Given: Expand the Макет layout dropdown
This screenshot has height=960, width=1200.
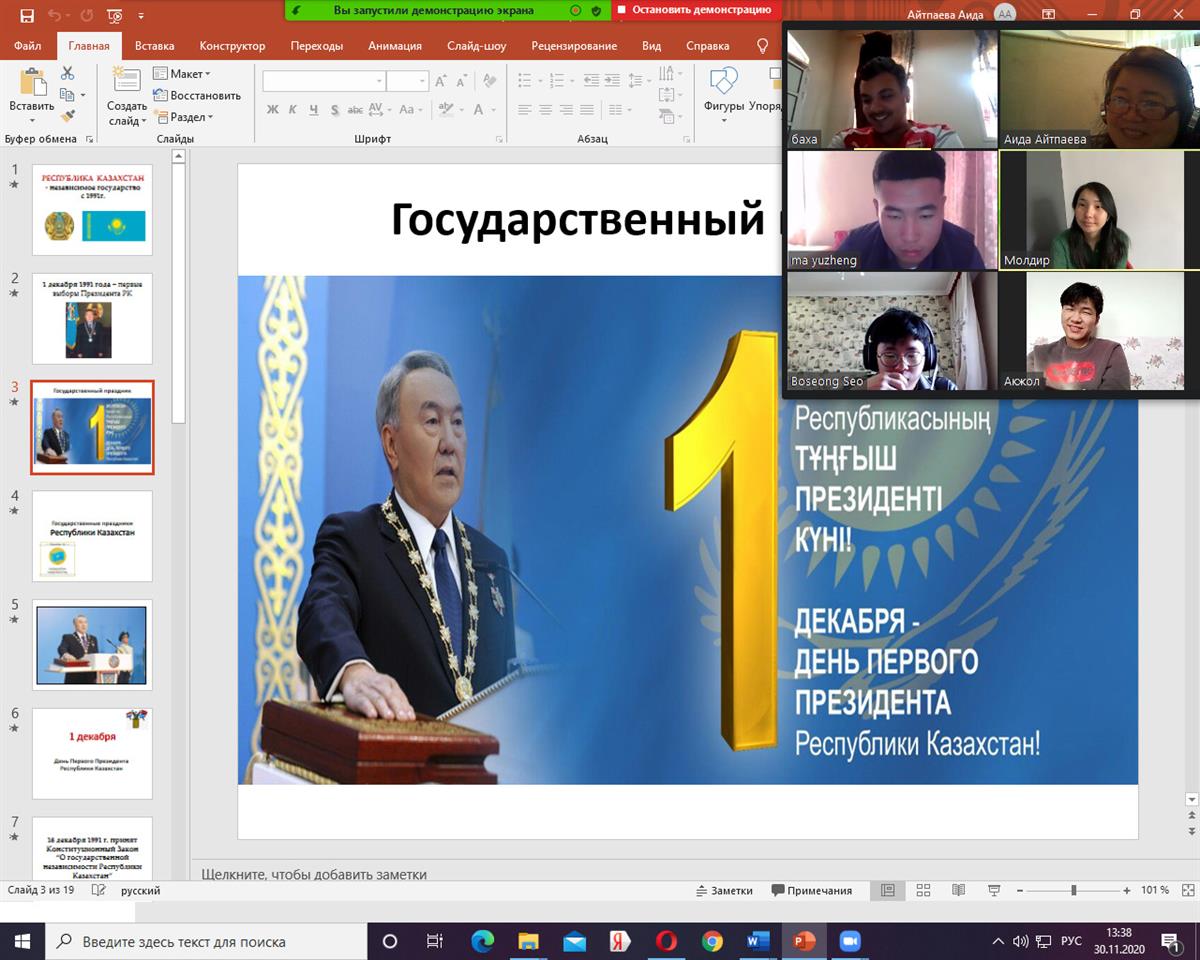Looking at the screenshot, I should pos(182,74).
